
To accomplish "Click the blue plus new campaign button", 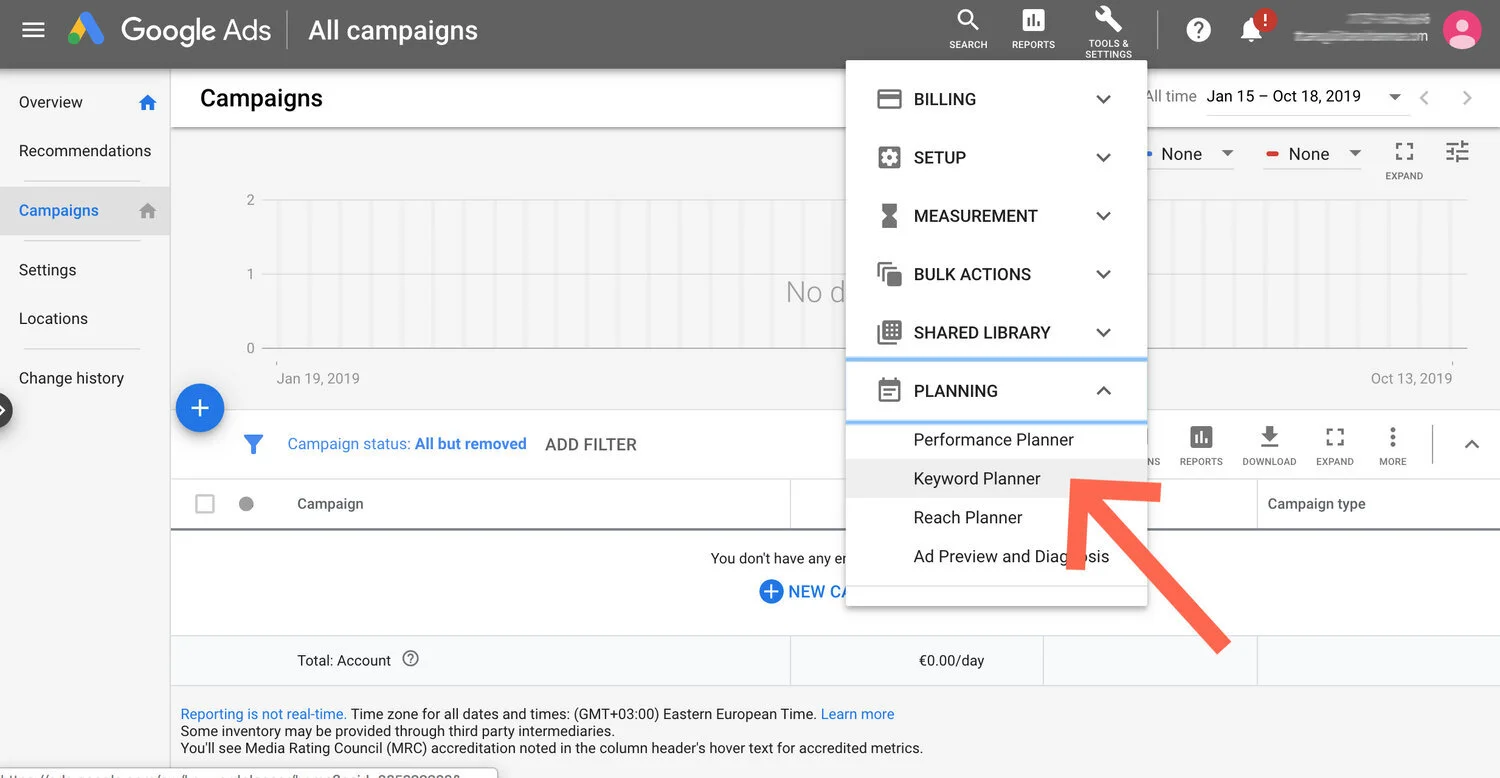I will click(200, 408).
